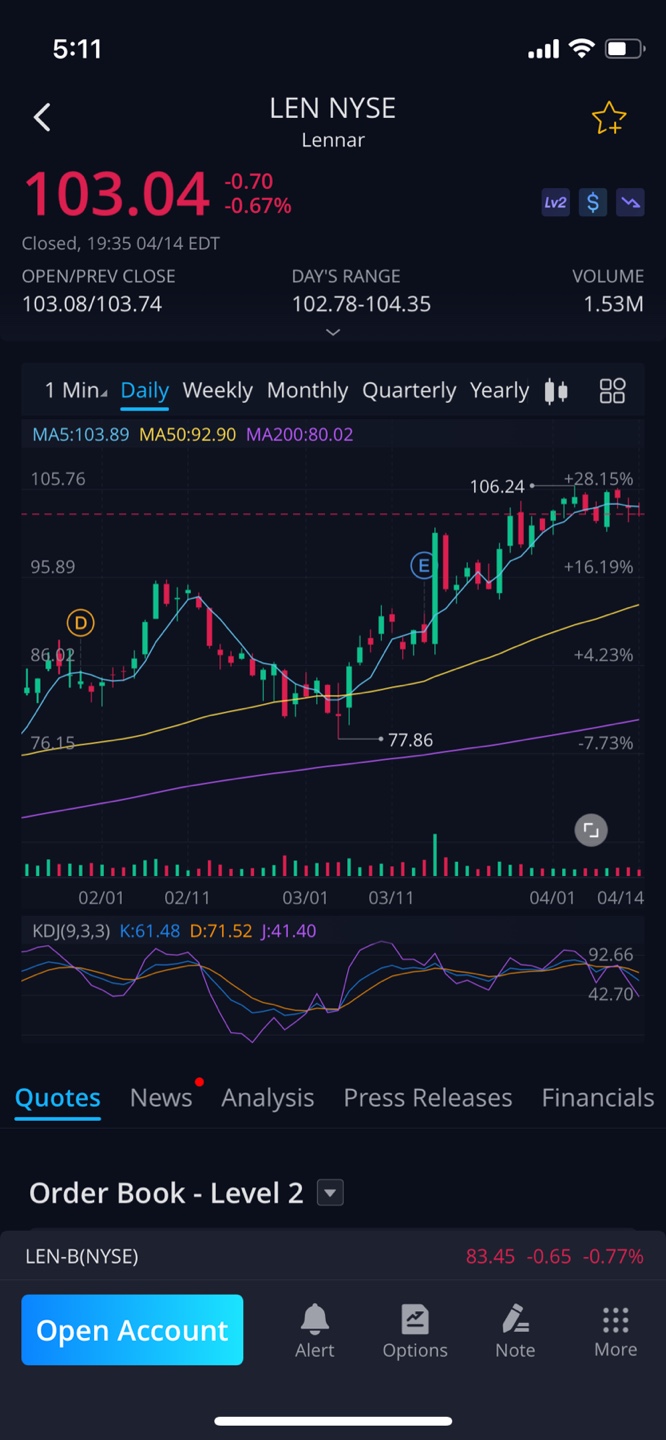Screen dimensions: 666x1440
Task: Switch to the News tab
Action: pos(161,1098)
